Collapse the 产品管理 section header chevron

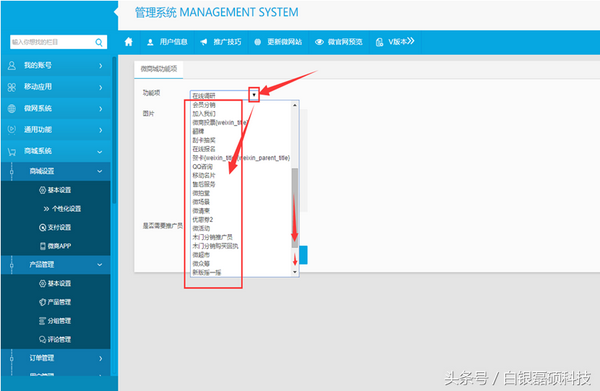click(x=100, y=265)
